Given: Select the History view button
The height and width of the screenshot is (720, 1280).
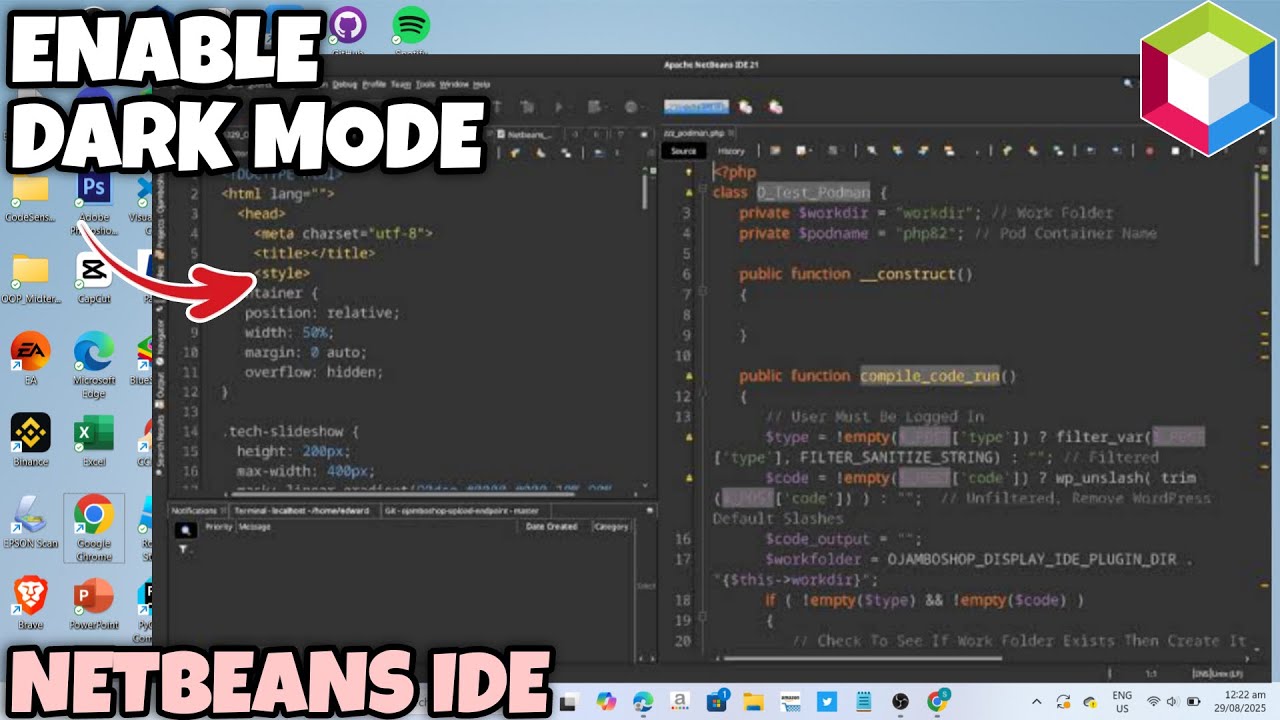Looking at the screenshot, I should 731,151.
